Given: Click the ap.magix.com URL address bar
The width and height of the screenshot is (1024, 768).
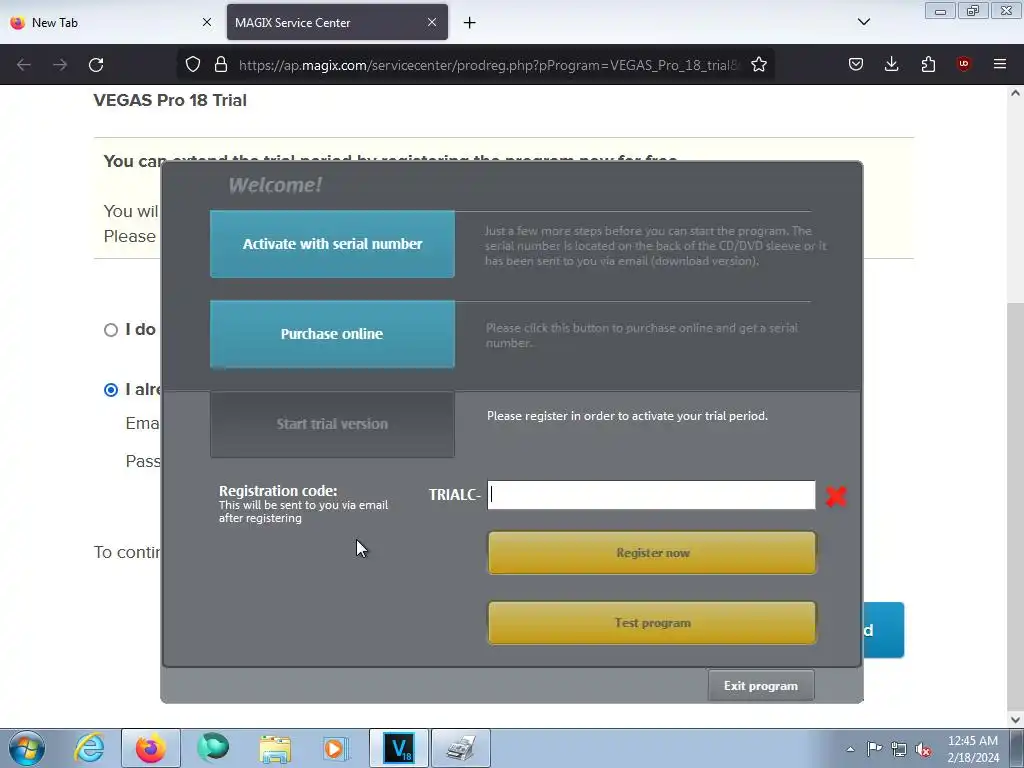Looking at the screenshot, I should click(x=488, y=65).
